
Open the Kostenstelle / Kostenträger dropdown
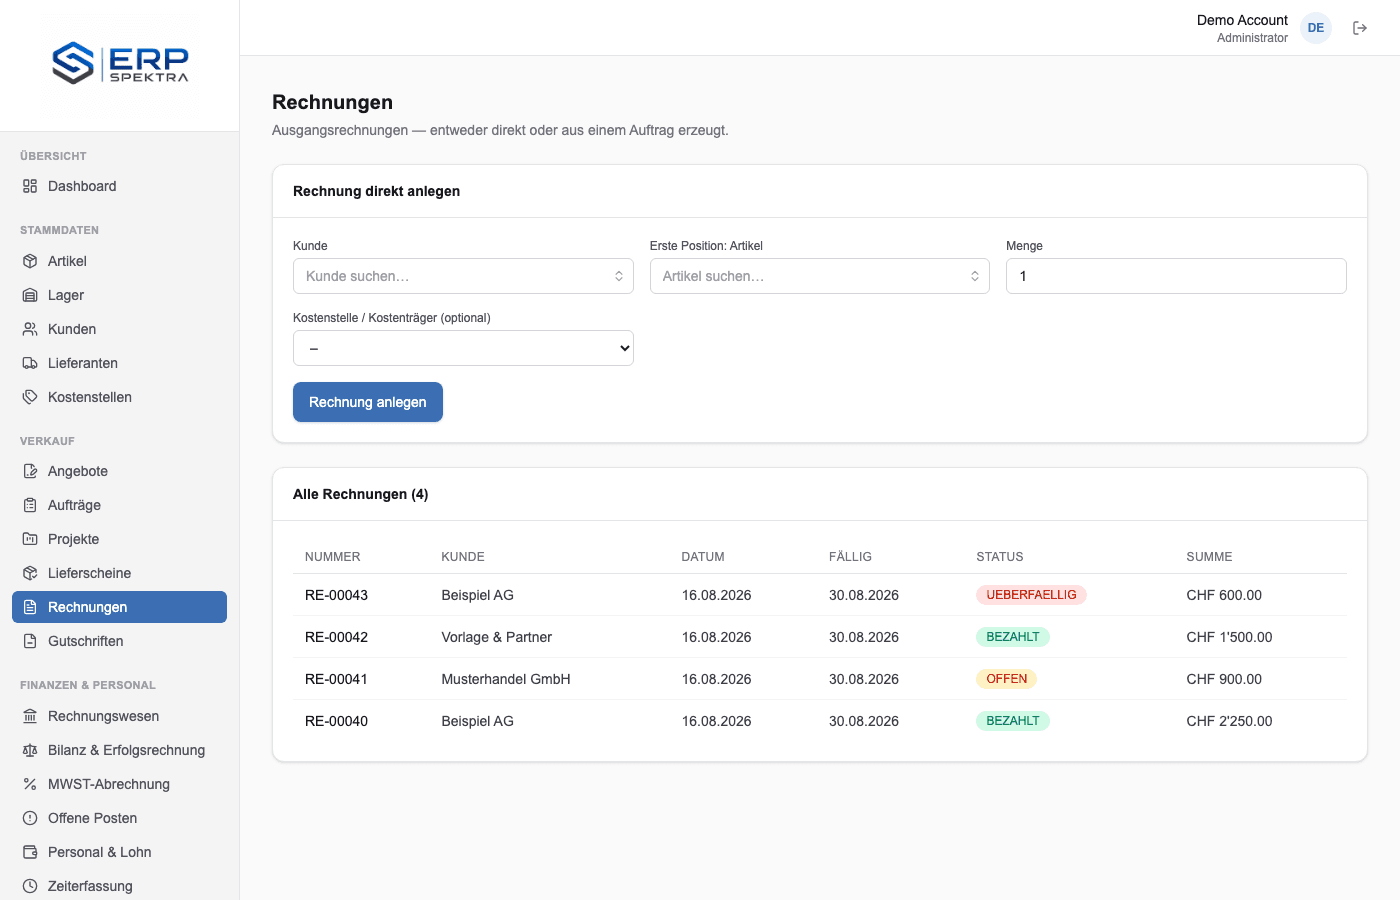(463, 348)
